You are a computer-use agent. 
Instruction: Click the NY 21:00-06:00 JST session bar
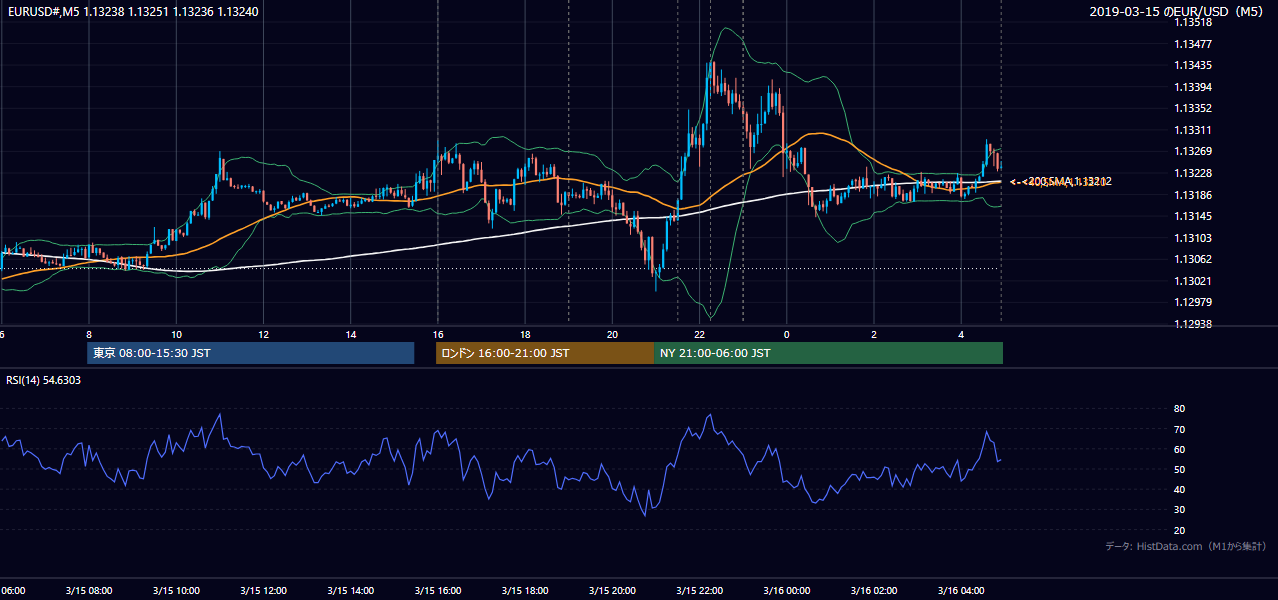click(828, 353)
